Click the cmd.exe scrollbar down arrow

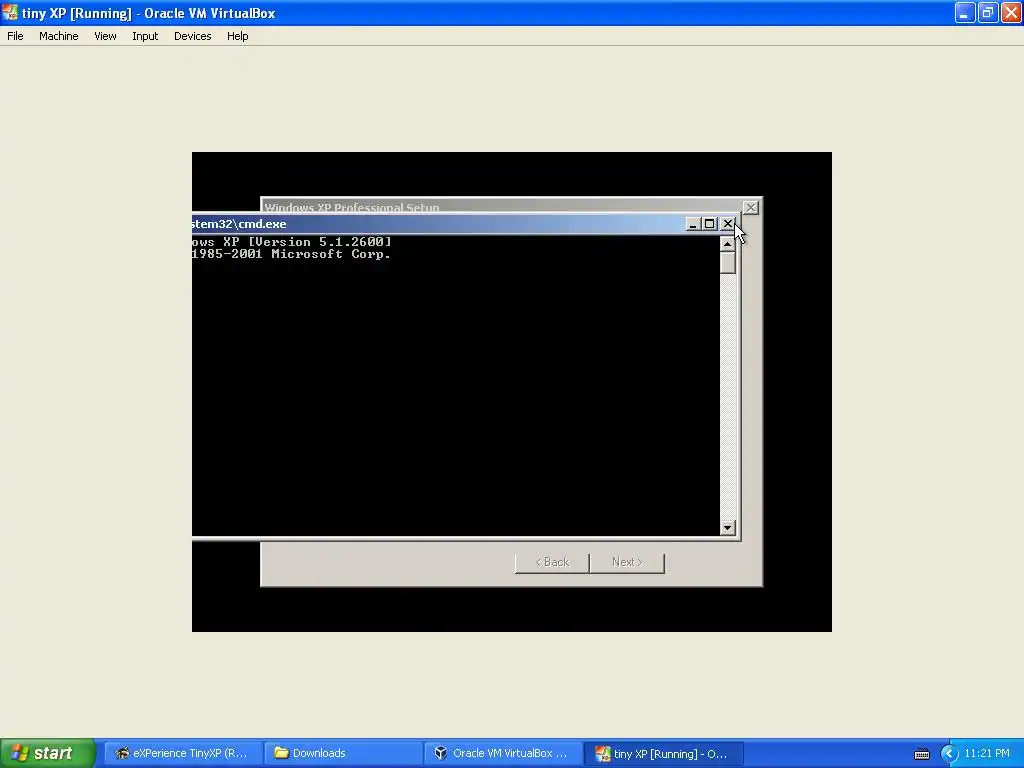coord(728,528)
